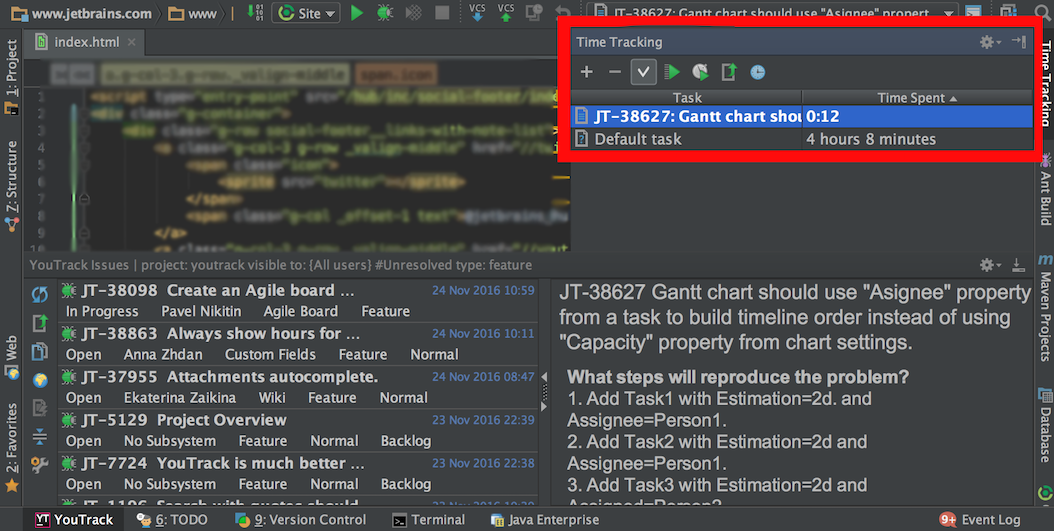Click the issue panel splitter arrows
This screenshot has width=1054, height=531.
click(544, 391)
